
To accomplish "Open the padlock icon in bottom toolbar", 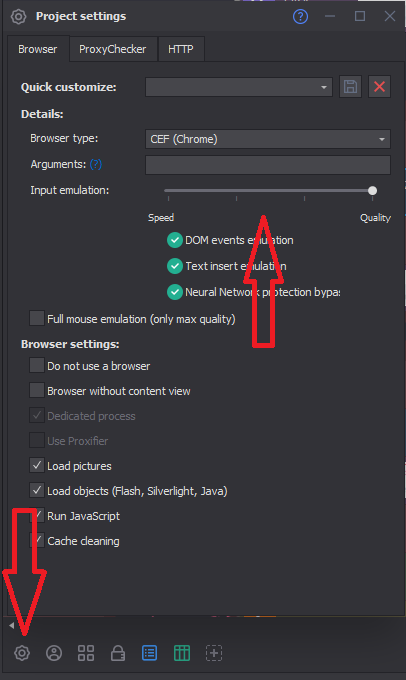I will coord(118,653).
